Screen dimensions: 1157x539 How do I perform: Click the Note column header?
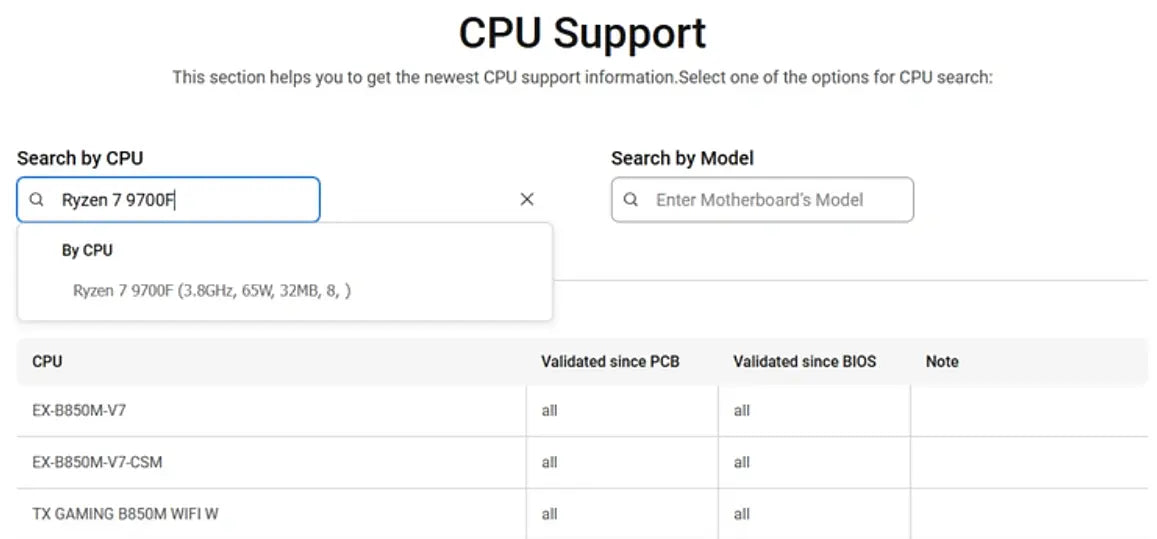tap(942, 362)
